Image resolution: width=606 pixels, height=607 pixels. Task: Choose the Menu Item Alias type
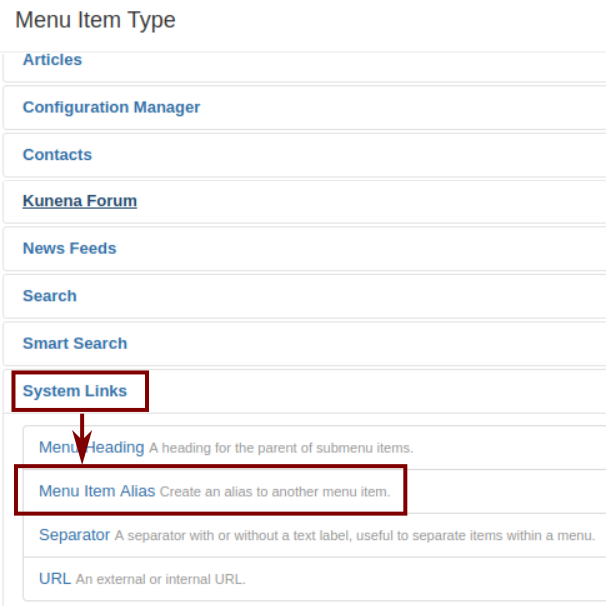click(97, 491)
